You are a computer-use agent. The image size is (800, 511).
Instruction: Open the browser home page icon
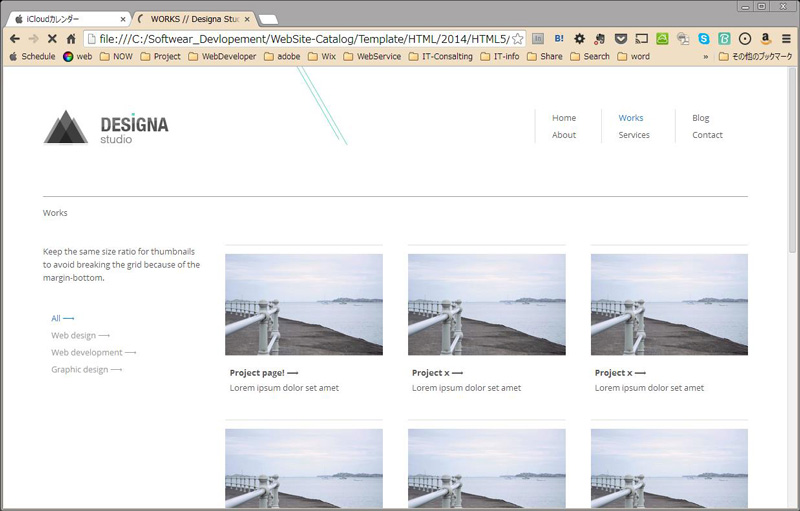coord(71,39)
